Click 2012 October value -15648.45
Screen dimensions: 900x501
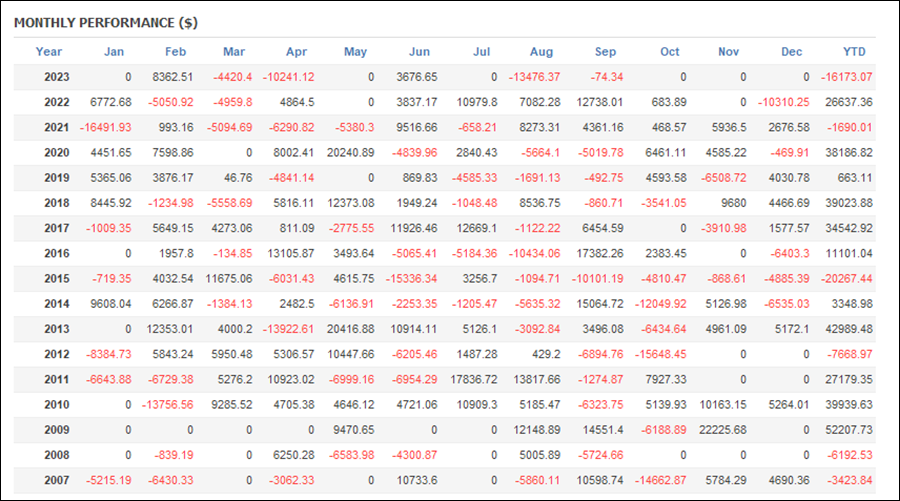661,354
